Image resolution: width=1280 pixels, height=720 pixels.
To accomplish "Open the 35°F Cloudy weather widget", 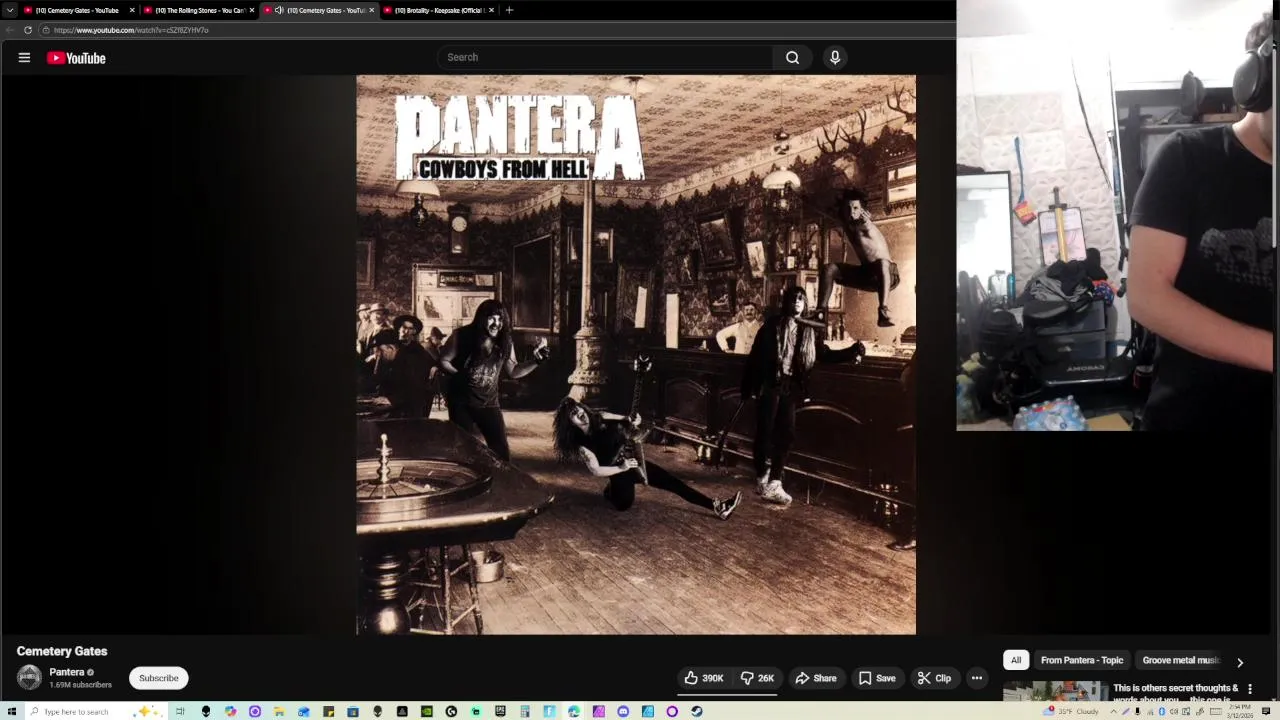I will coord(1071,711).
